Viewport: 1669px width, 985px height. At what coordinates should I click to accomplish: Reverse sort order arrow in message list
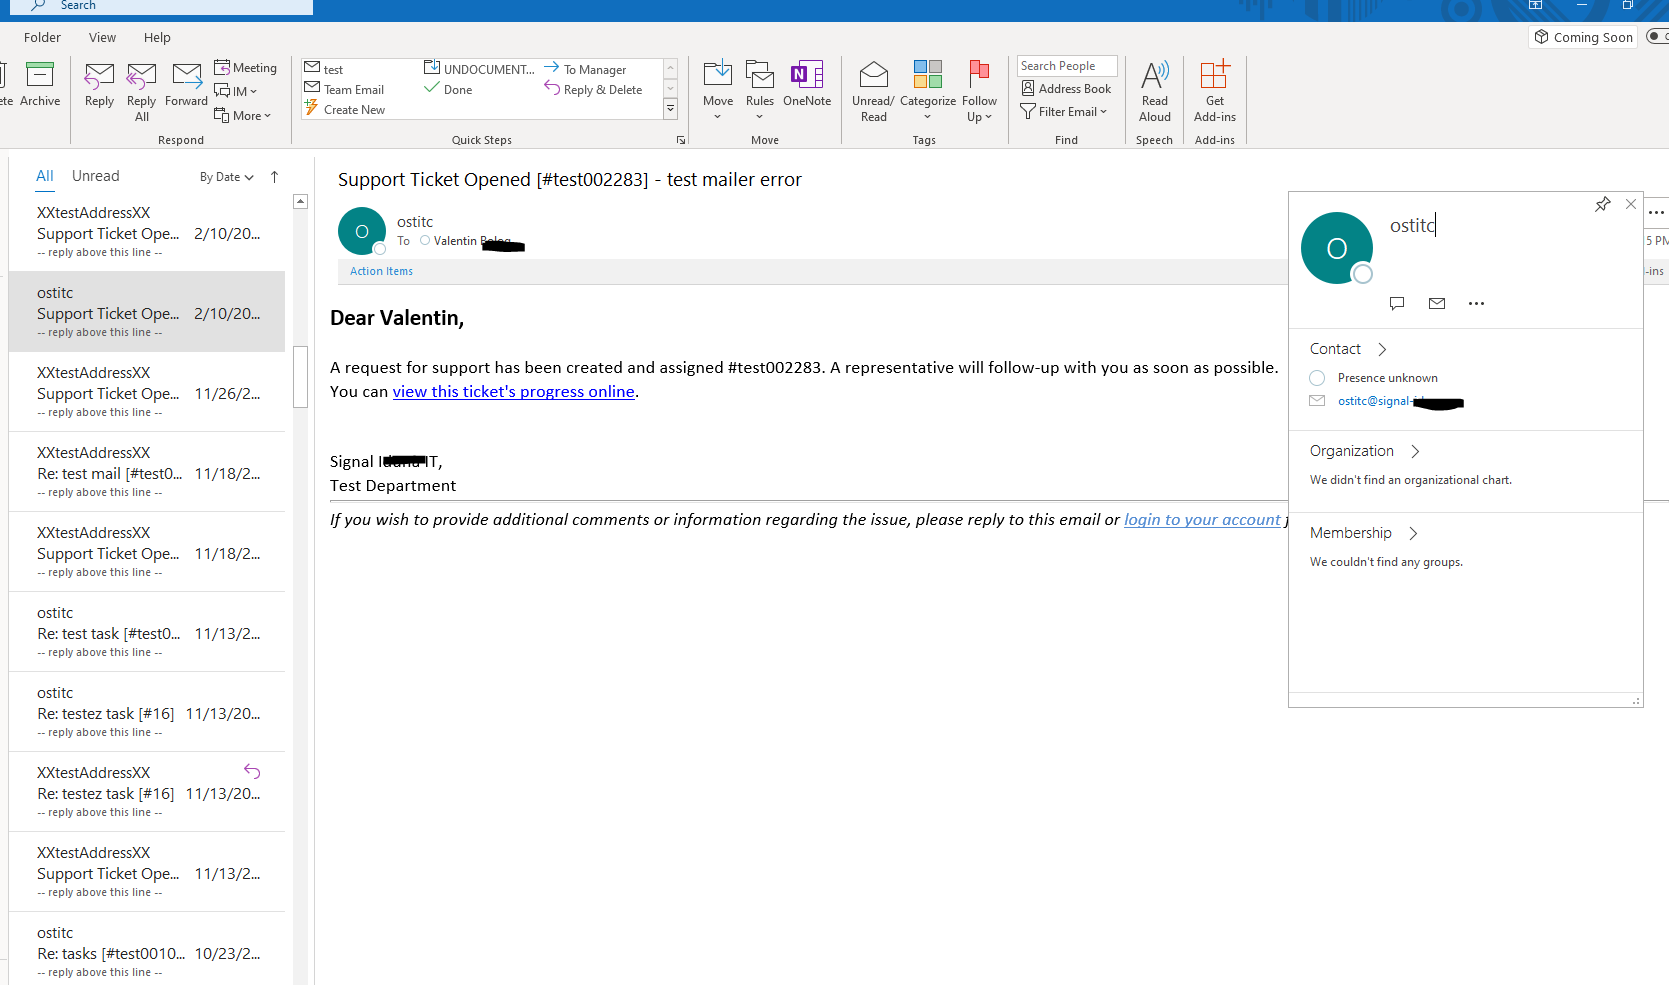click(274, 177)
